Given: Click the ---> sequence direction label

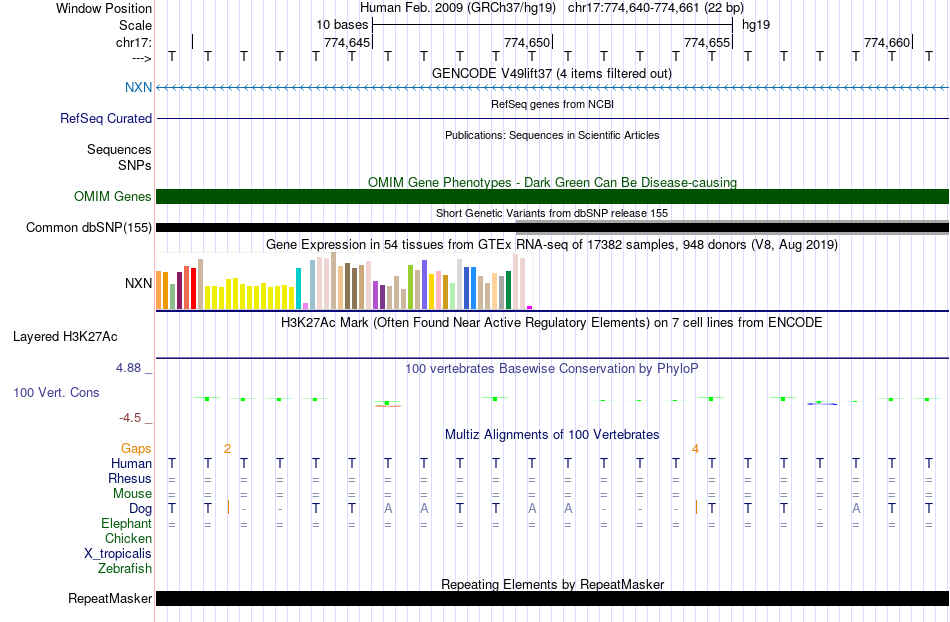Looking at the screenshot, I should coord(141,58).
